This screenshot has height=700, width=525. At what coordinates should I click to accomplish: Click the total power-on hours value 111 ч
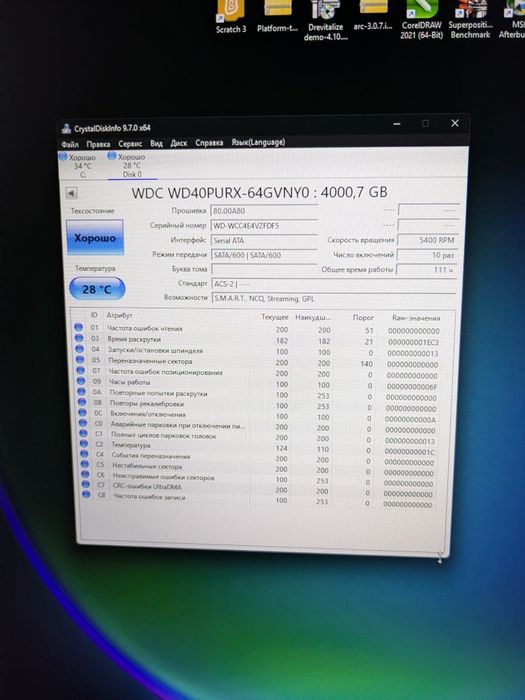426,270
